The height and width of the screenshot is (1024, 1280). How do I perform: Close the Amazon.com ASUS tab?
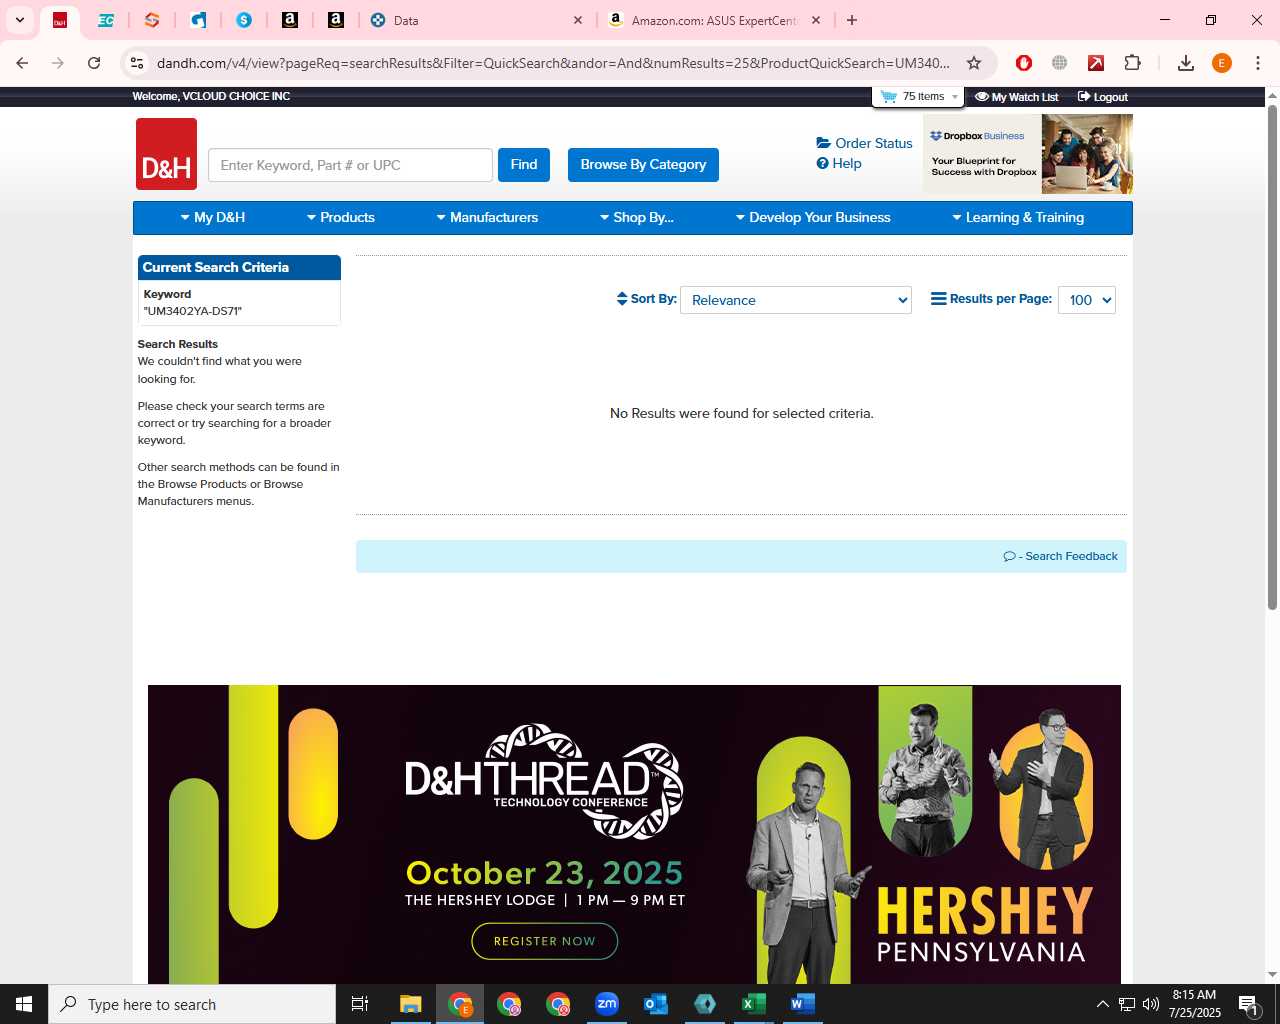816,20
